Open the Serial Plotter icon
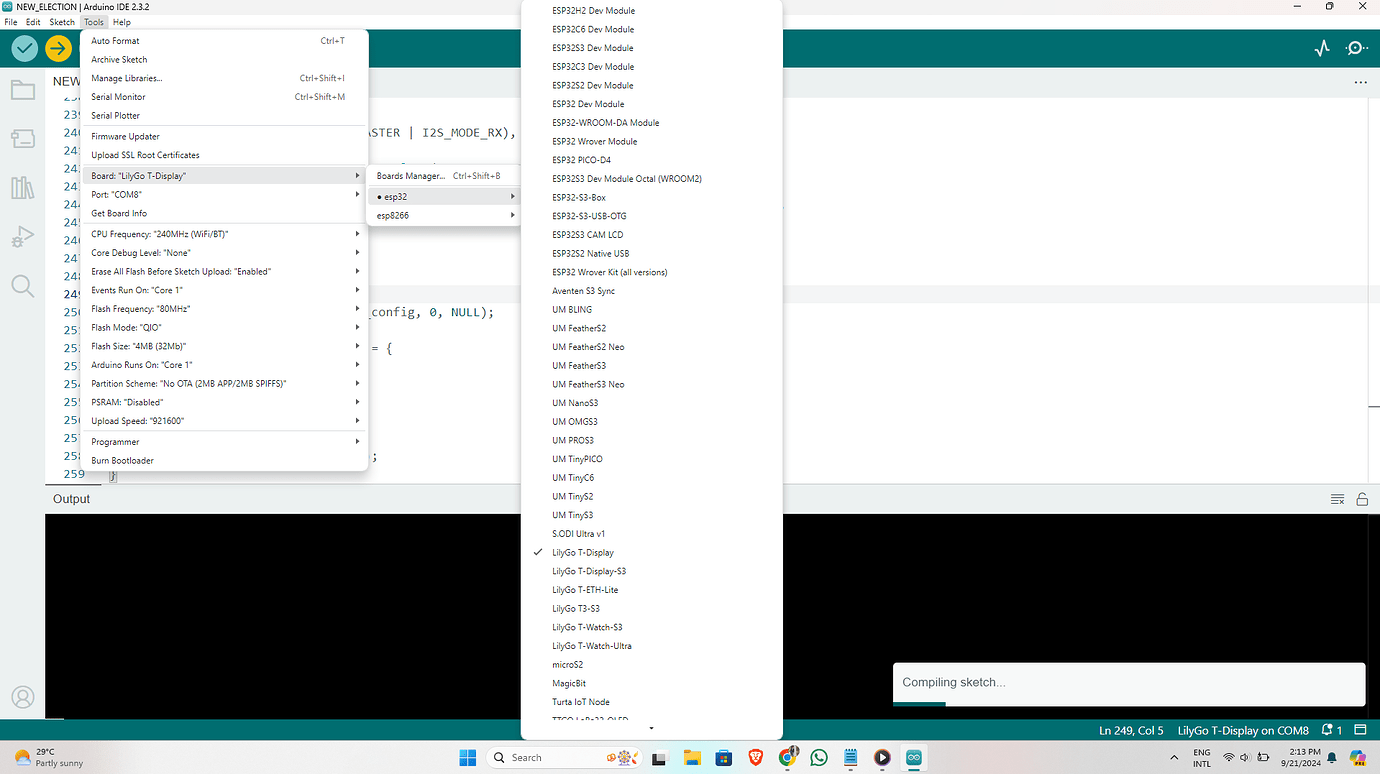Image resolution: width=1380 pixels, height=774 pixels. (1322, 47)
